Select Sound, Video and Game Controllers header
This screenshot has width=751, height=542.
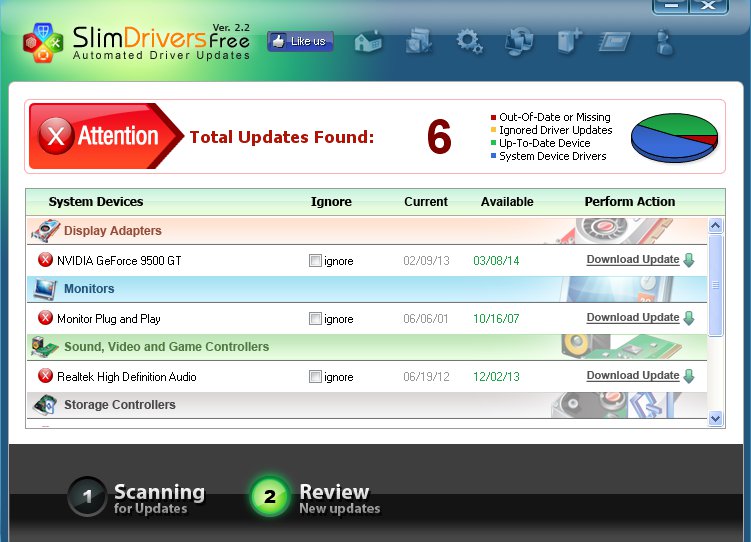(x=367, y=347)
